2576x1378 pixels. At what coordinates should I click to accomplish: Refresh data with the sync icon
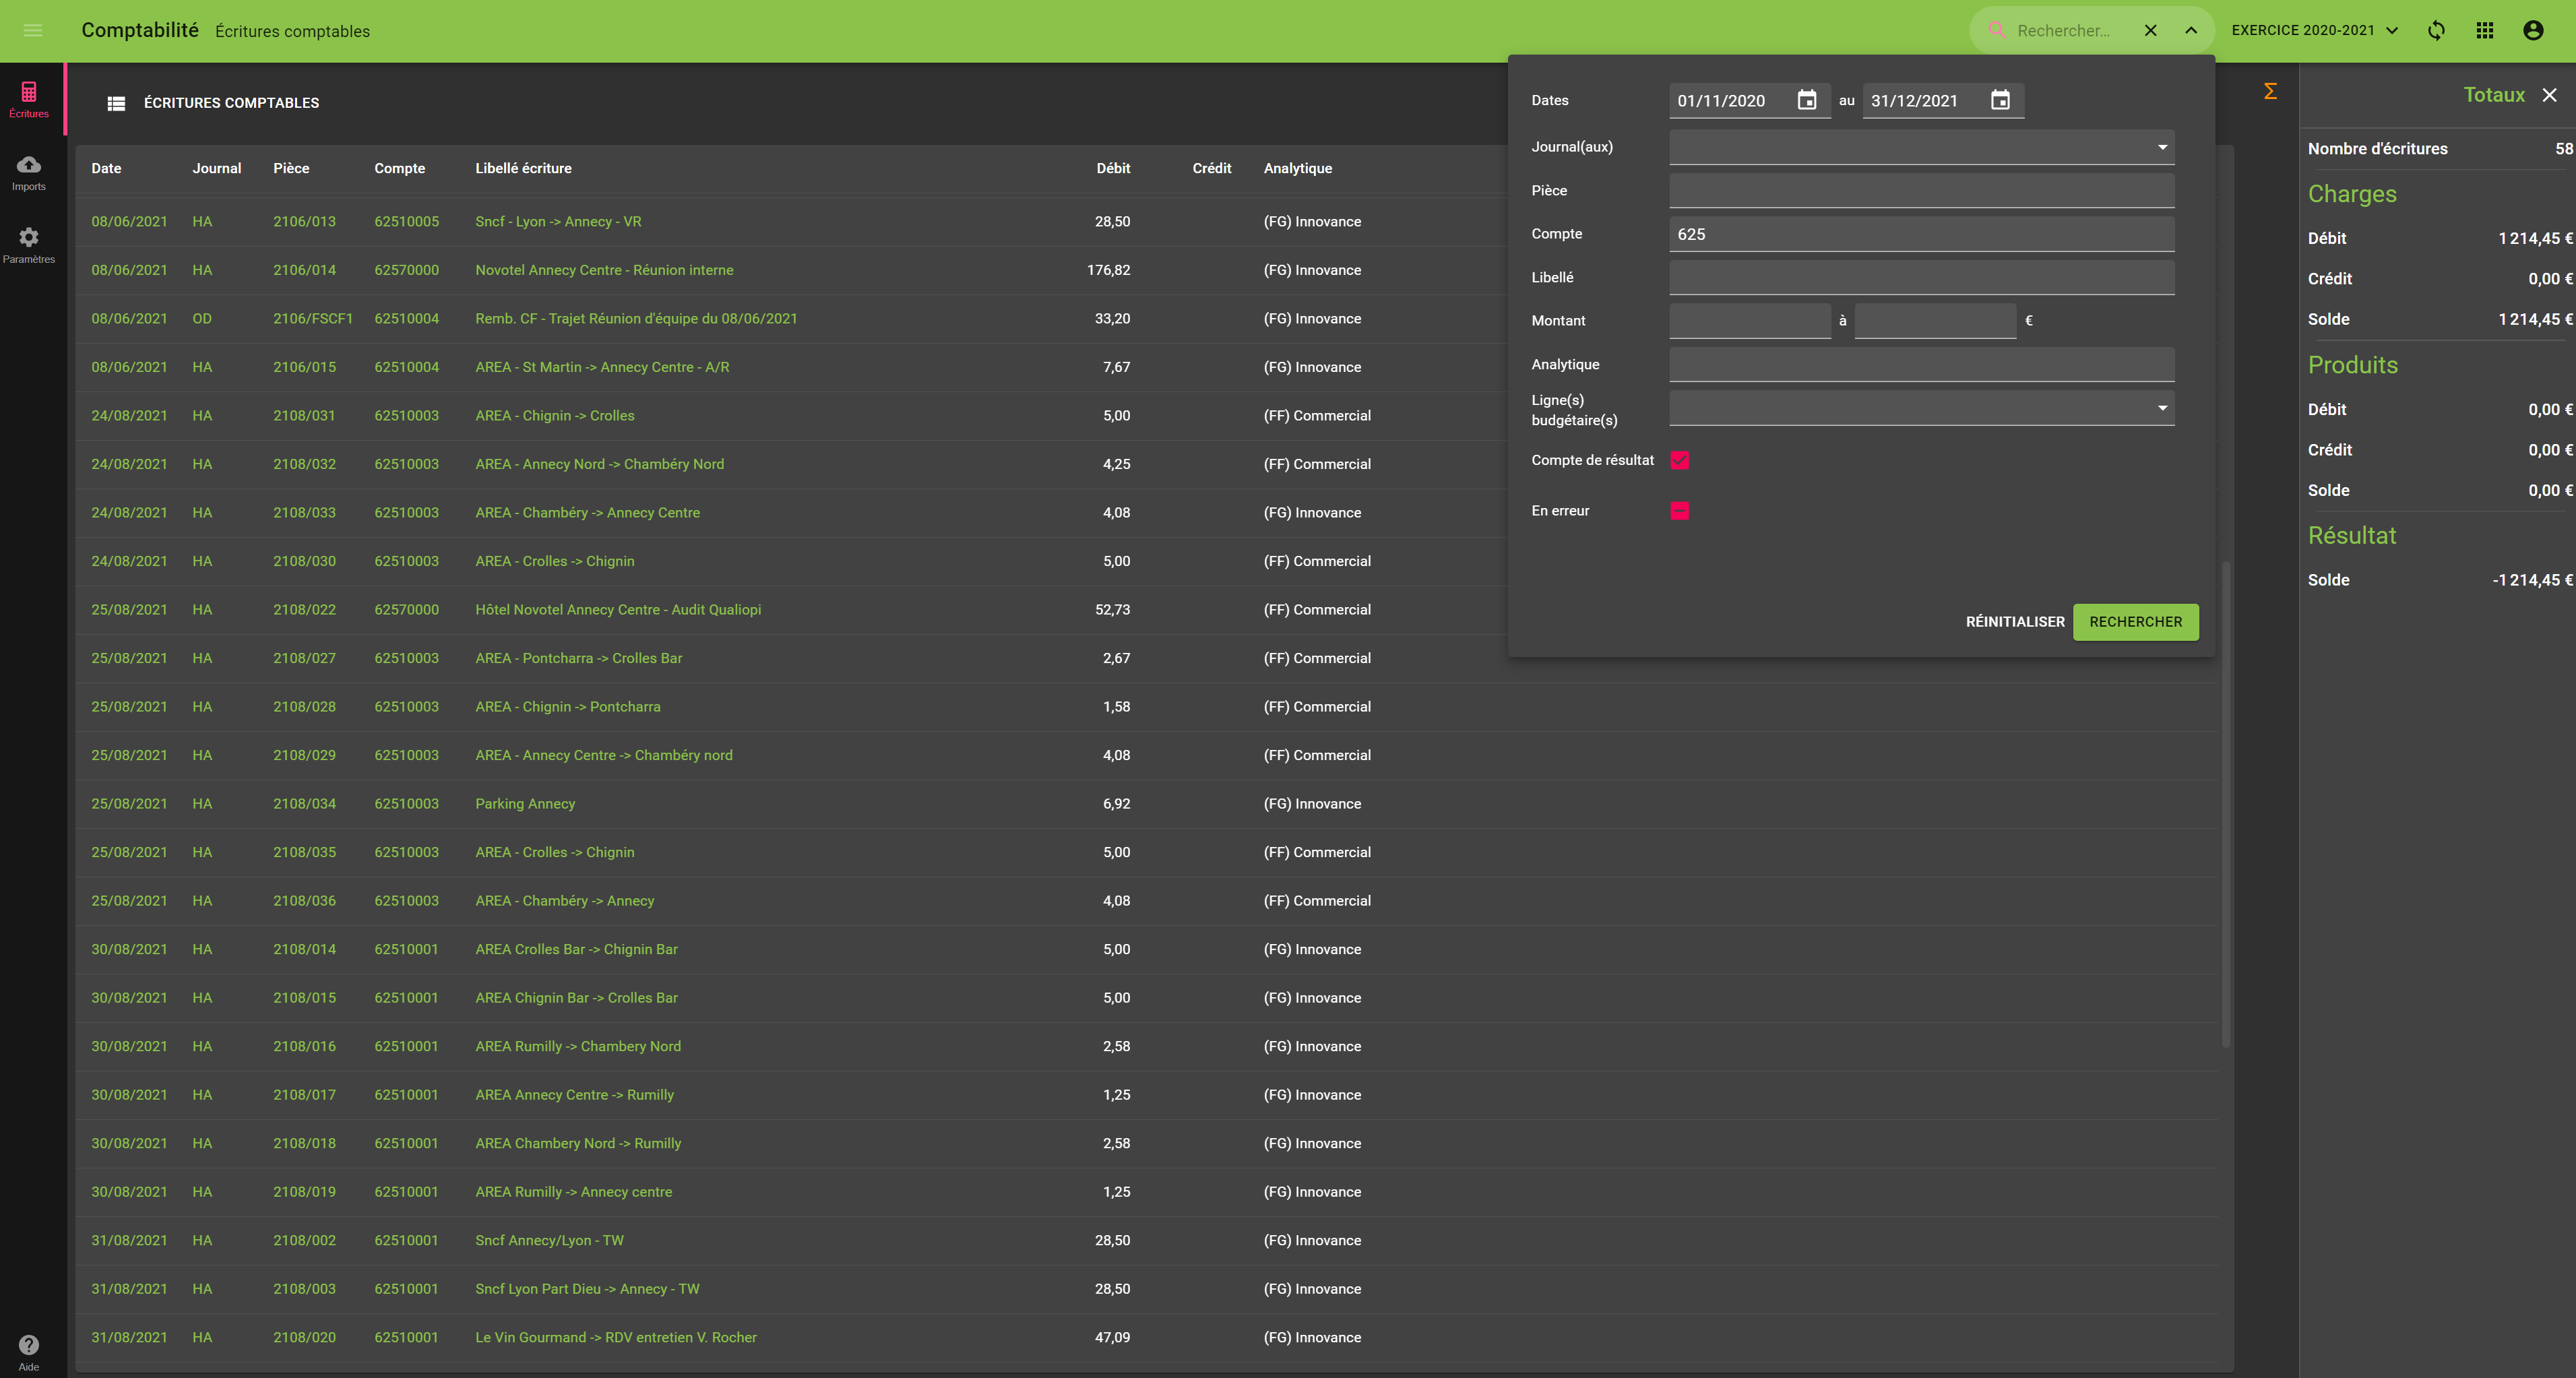2437,30
